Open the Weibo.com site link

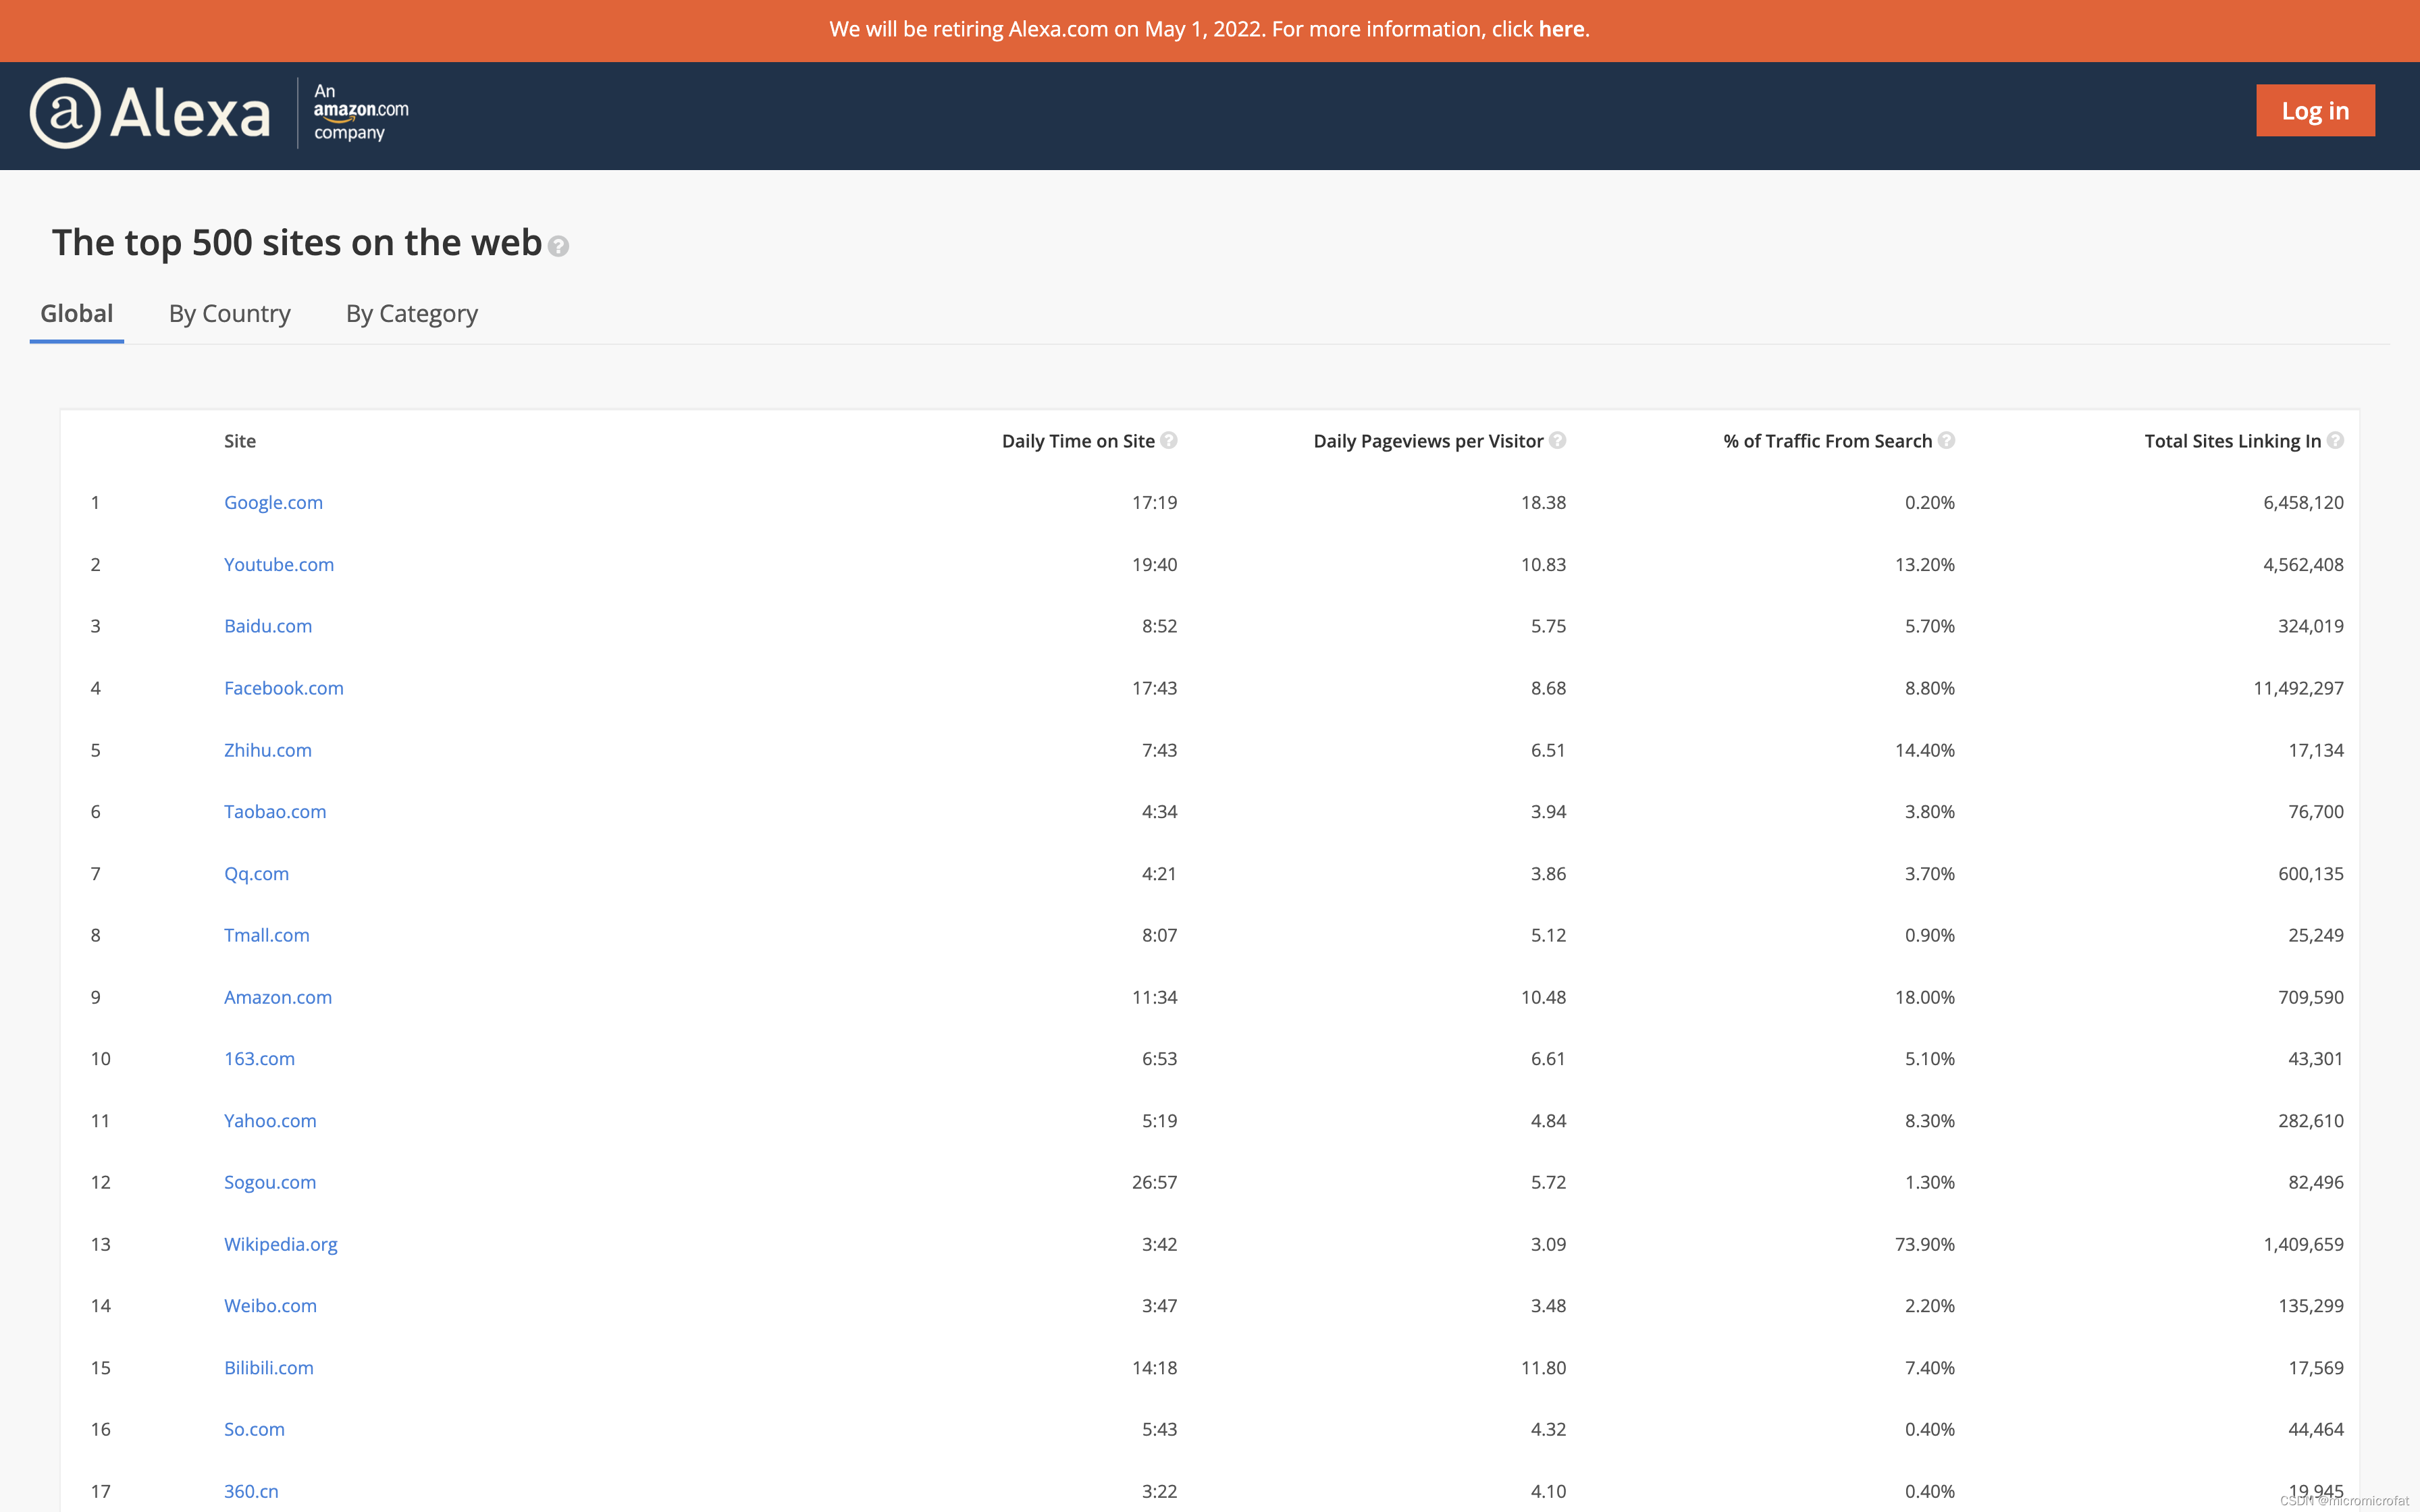[x=270, y=1305]
